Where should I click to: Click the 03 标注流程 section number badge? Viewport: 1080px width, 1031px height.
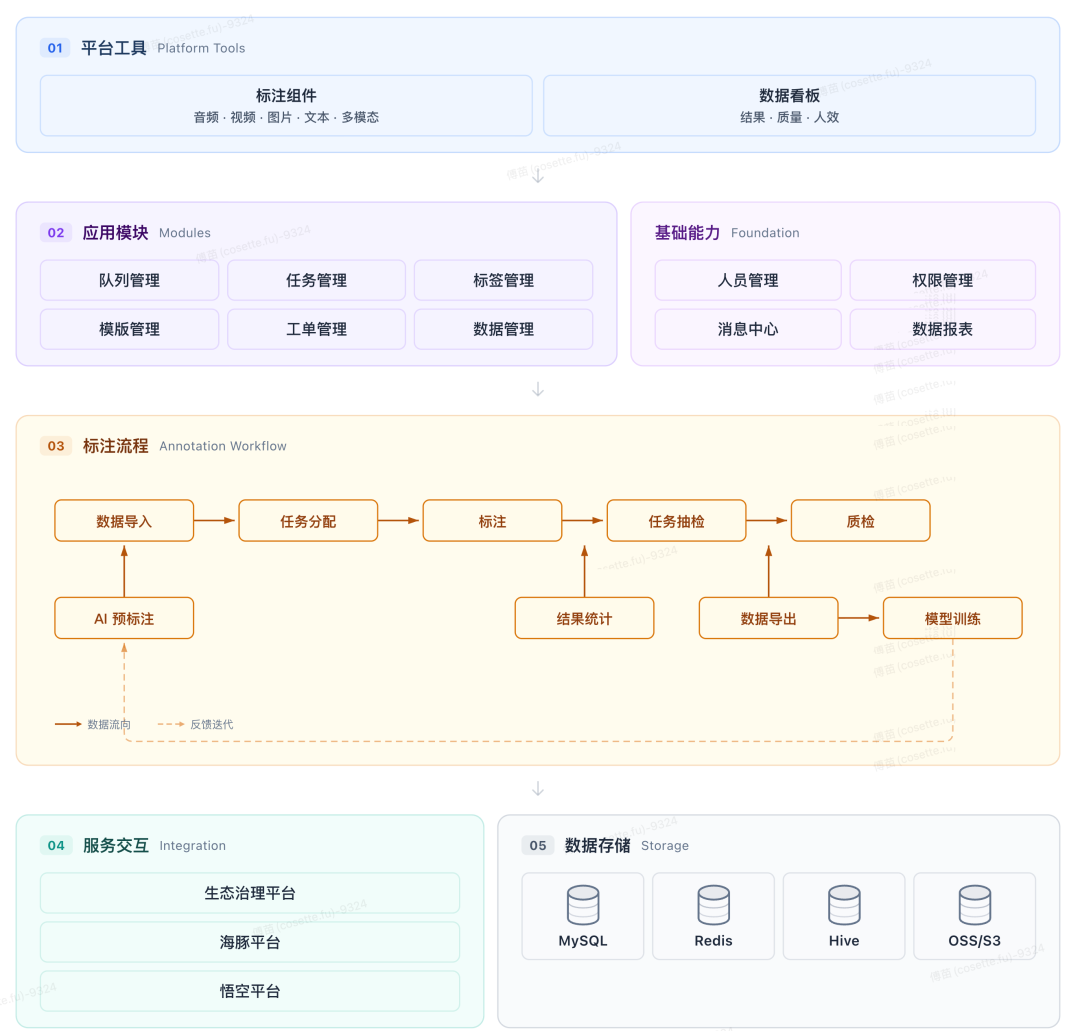point(56,446)
